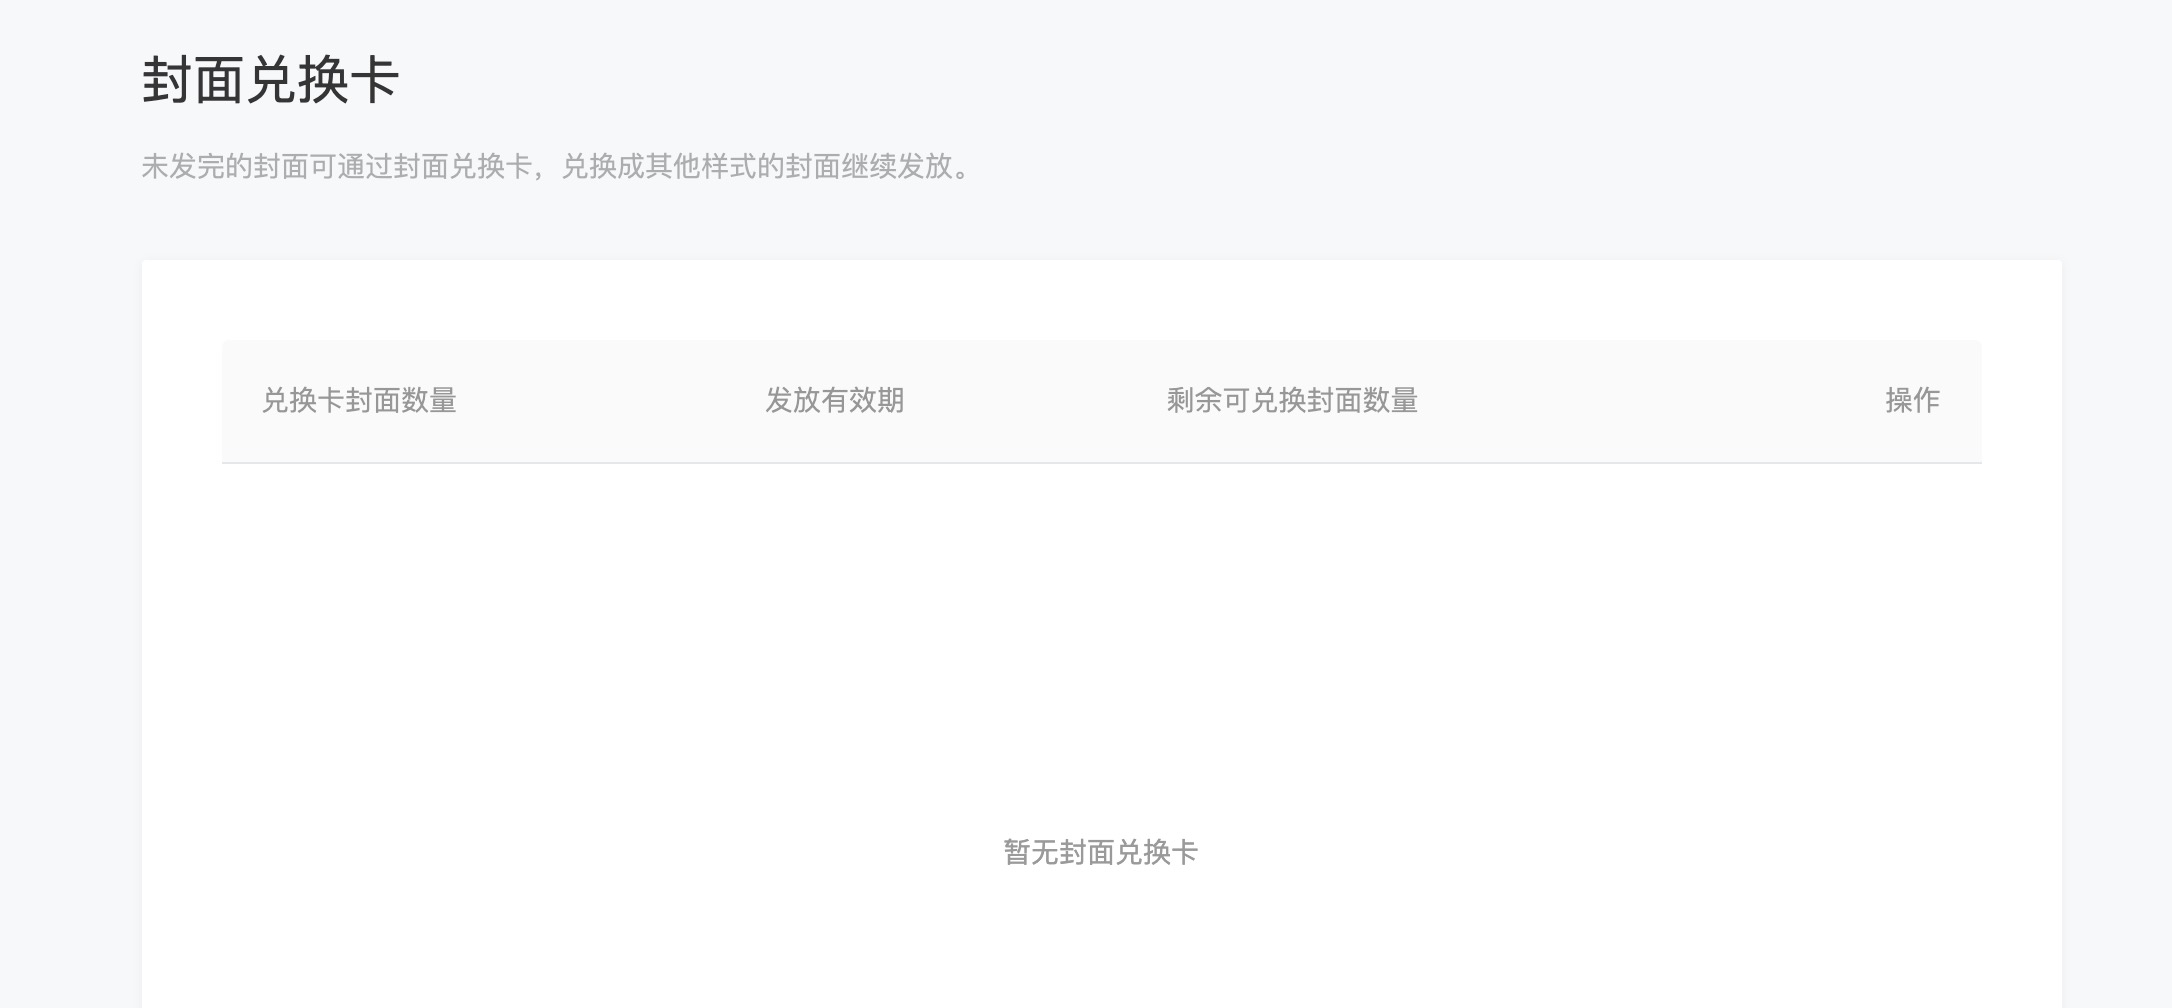This screenshot has width=2172, height=1008.
Task: Choose the first table header 兑换卡封面数量
Action: (x=359, y=400)
